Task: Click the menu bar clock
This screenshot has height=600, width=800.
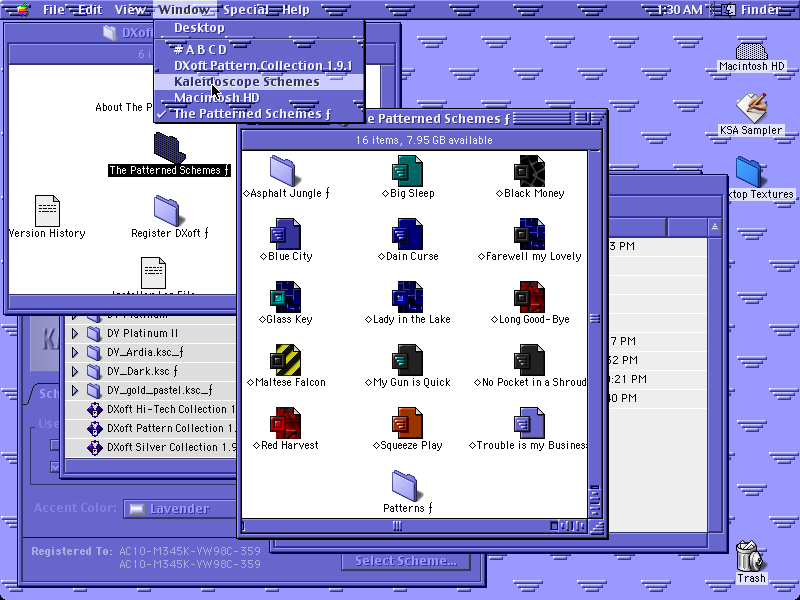Action: (679, 9)
